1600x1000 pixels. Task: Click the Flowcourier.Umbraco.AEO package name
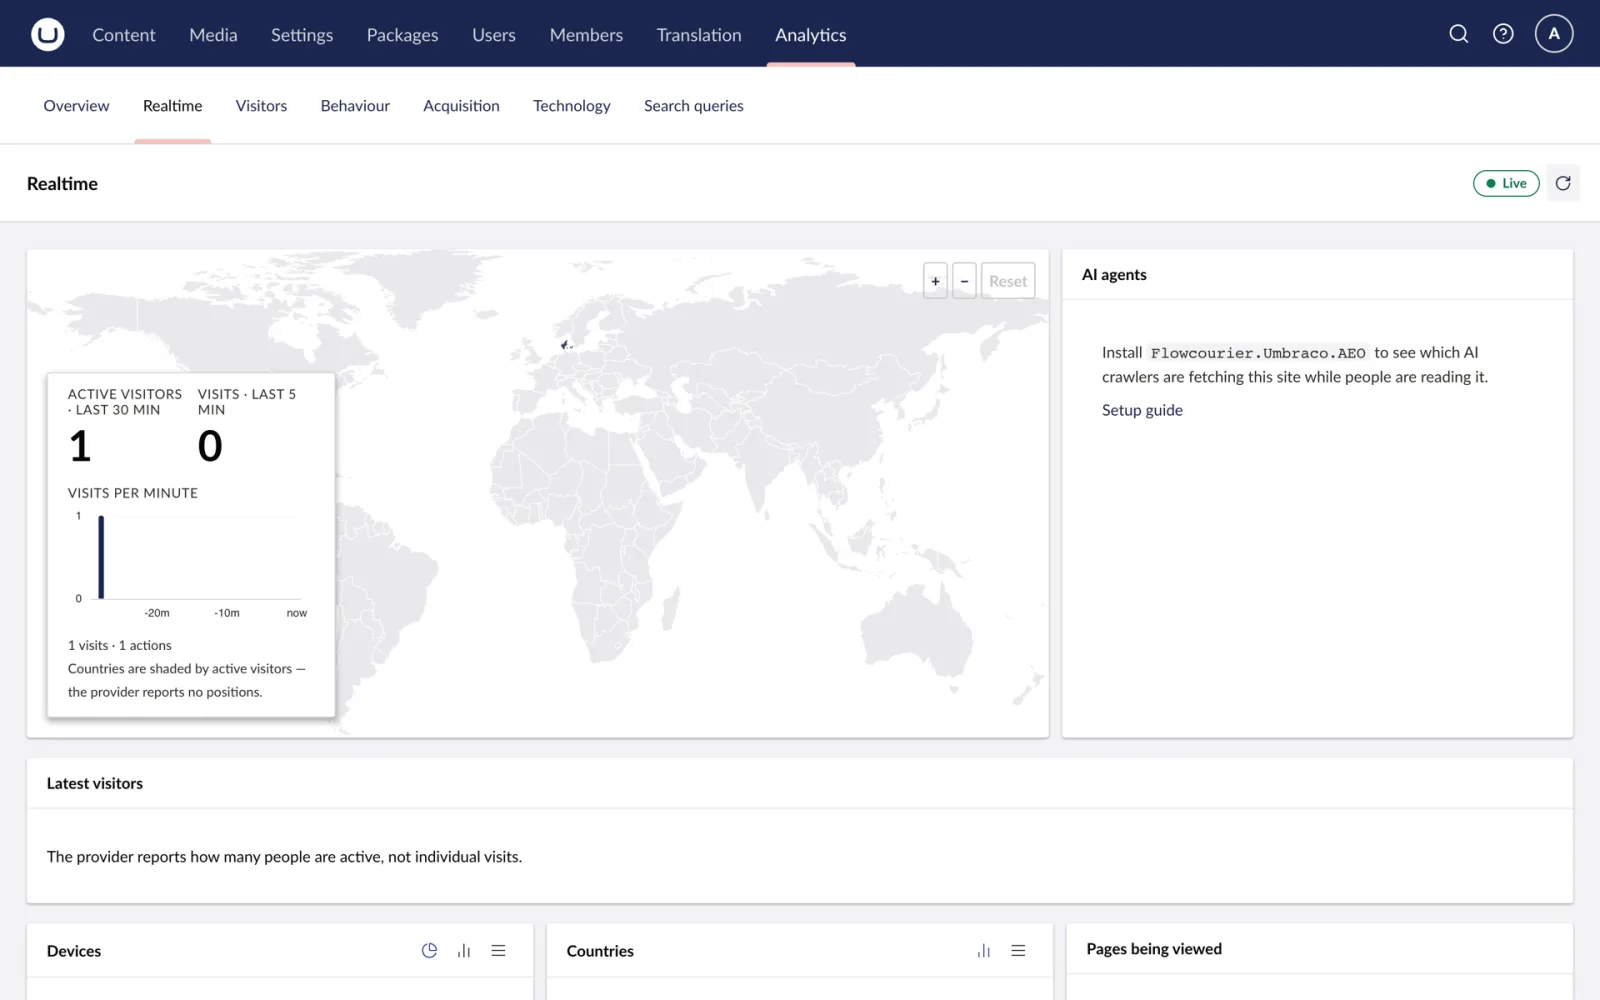(1258, 353)
